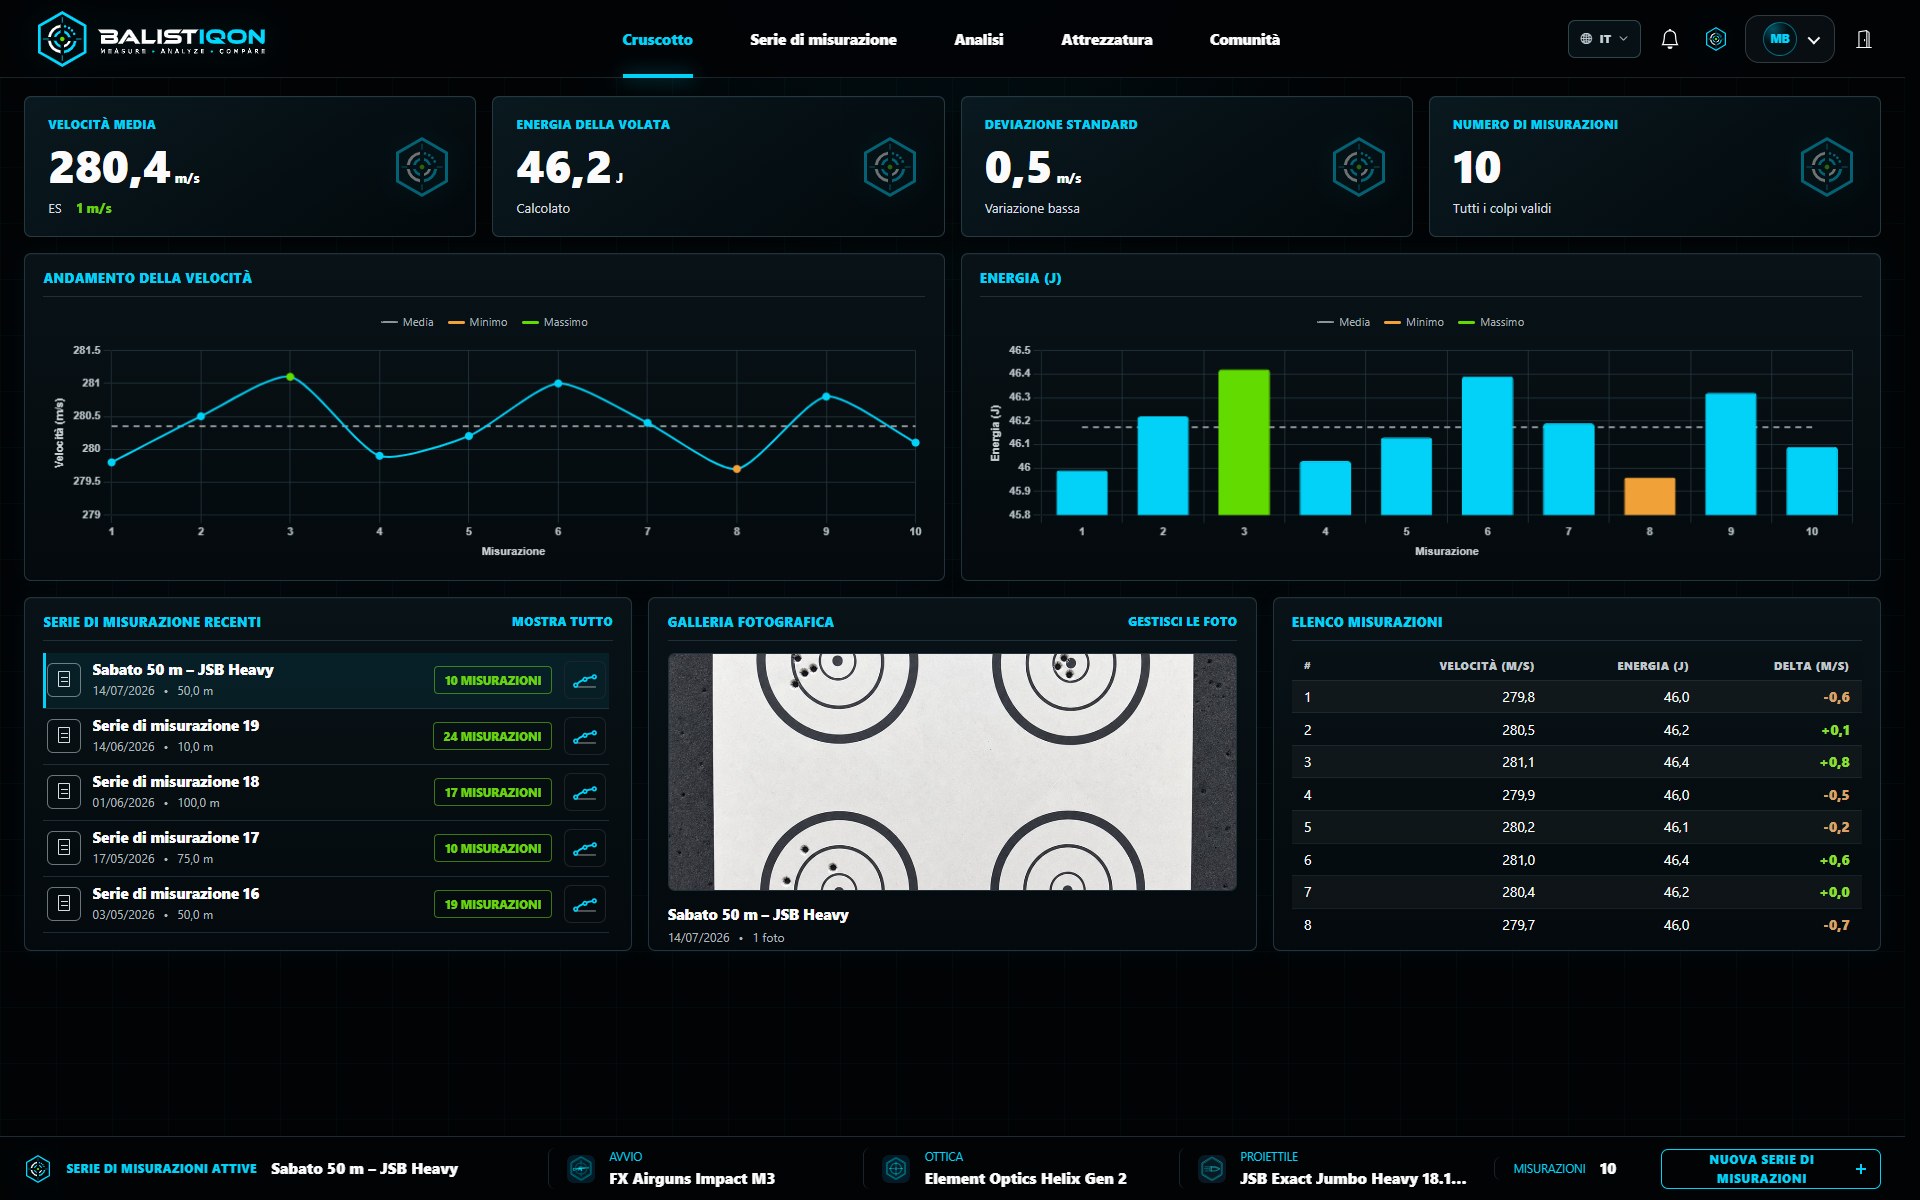The width and height of the screenshot is (1920, 1200).
Task: Click the Mostra tutto link
Action: point(562,622)
